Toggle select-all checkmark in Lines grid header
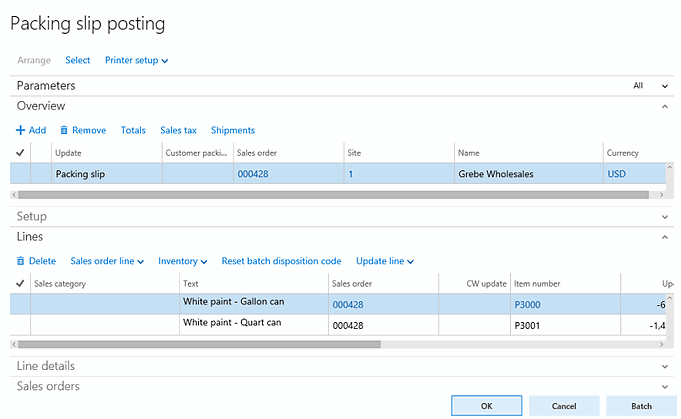This screenshot has width=681, height=419. click(20, 284)
